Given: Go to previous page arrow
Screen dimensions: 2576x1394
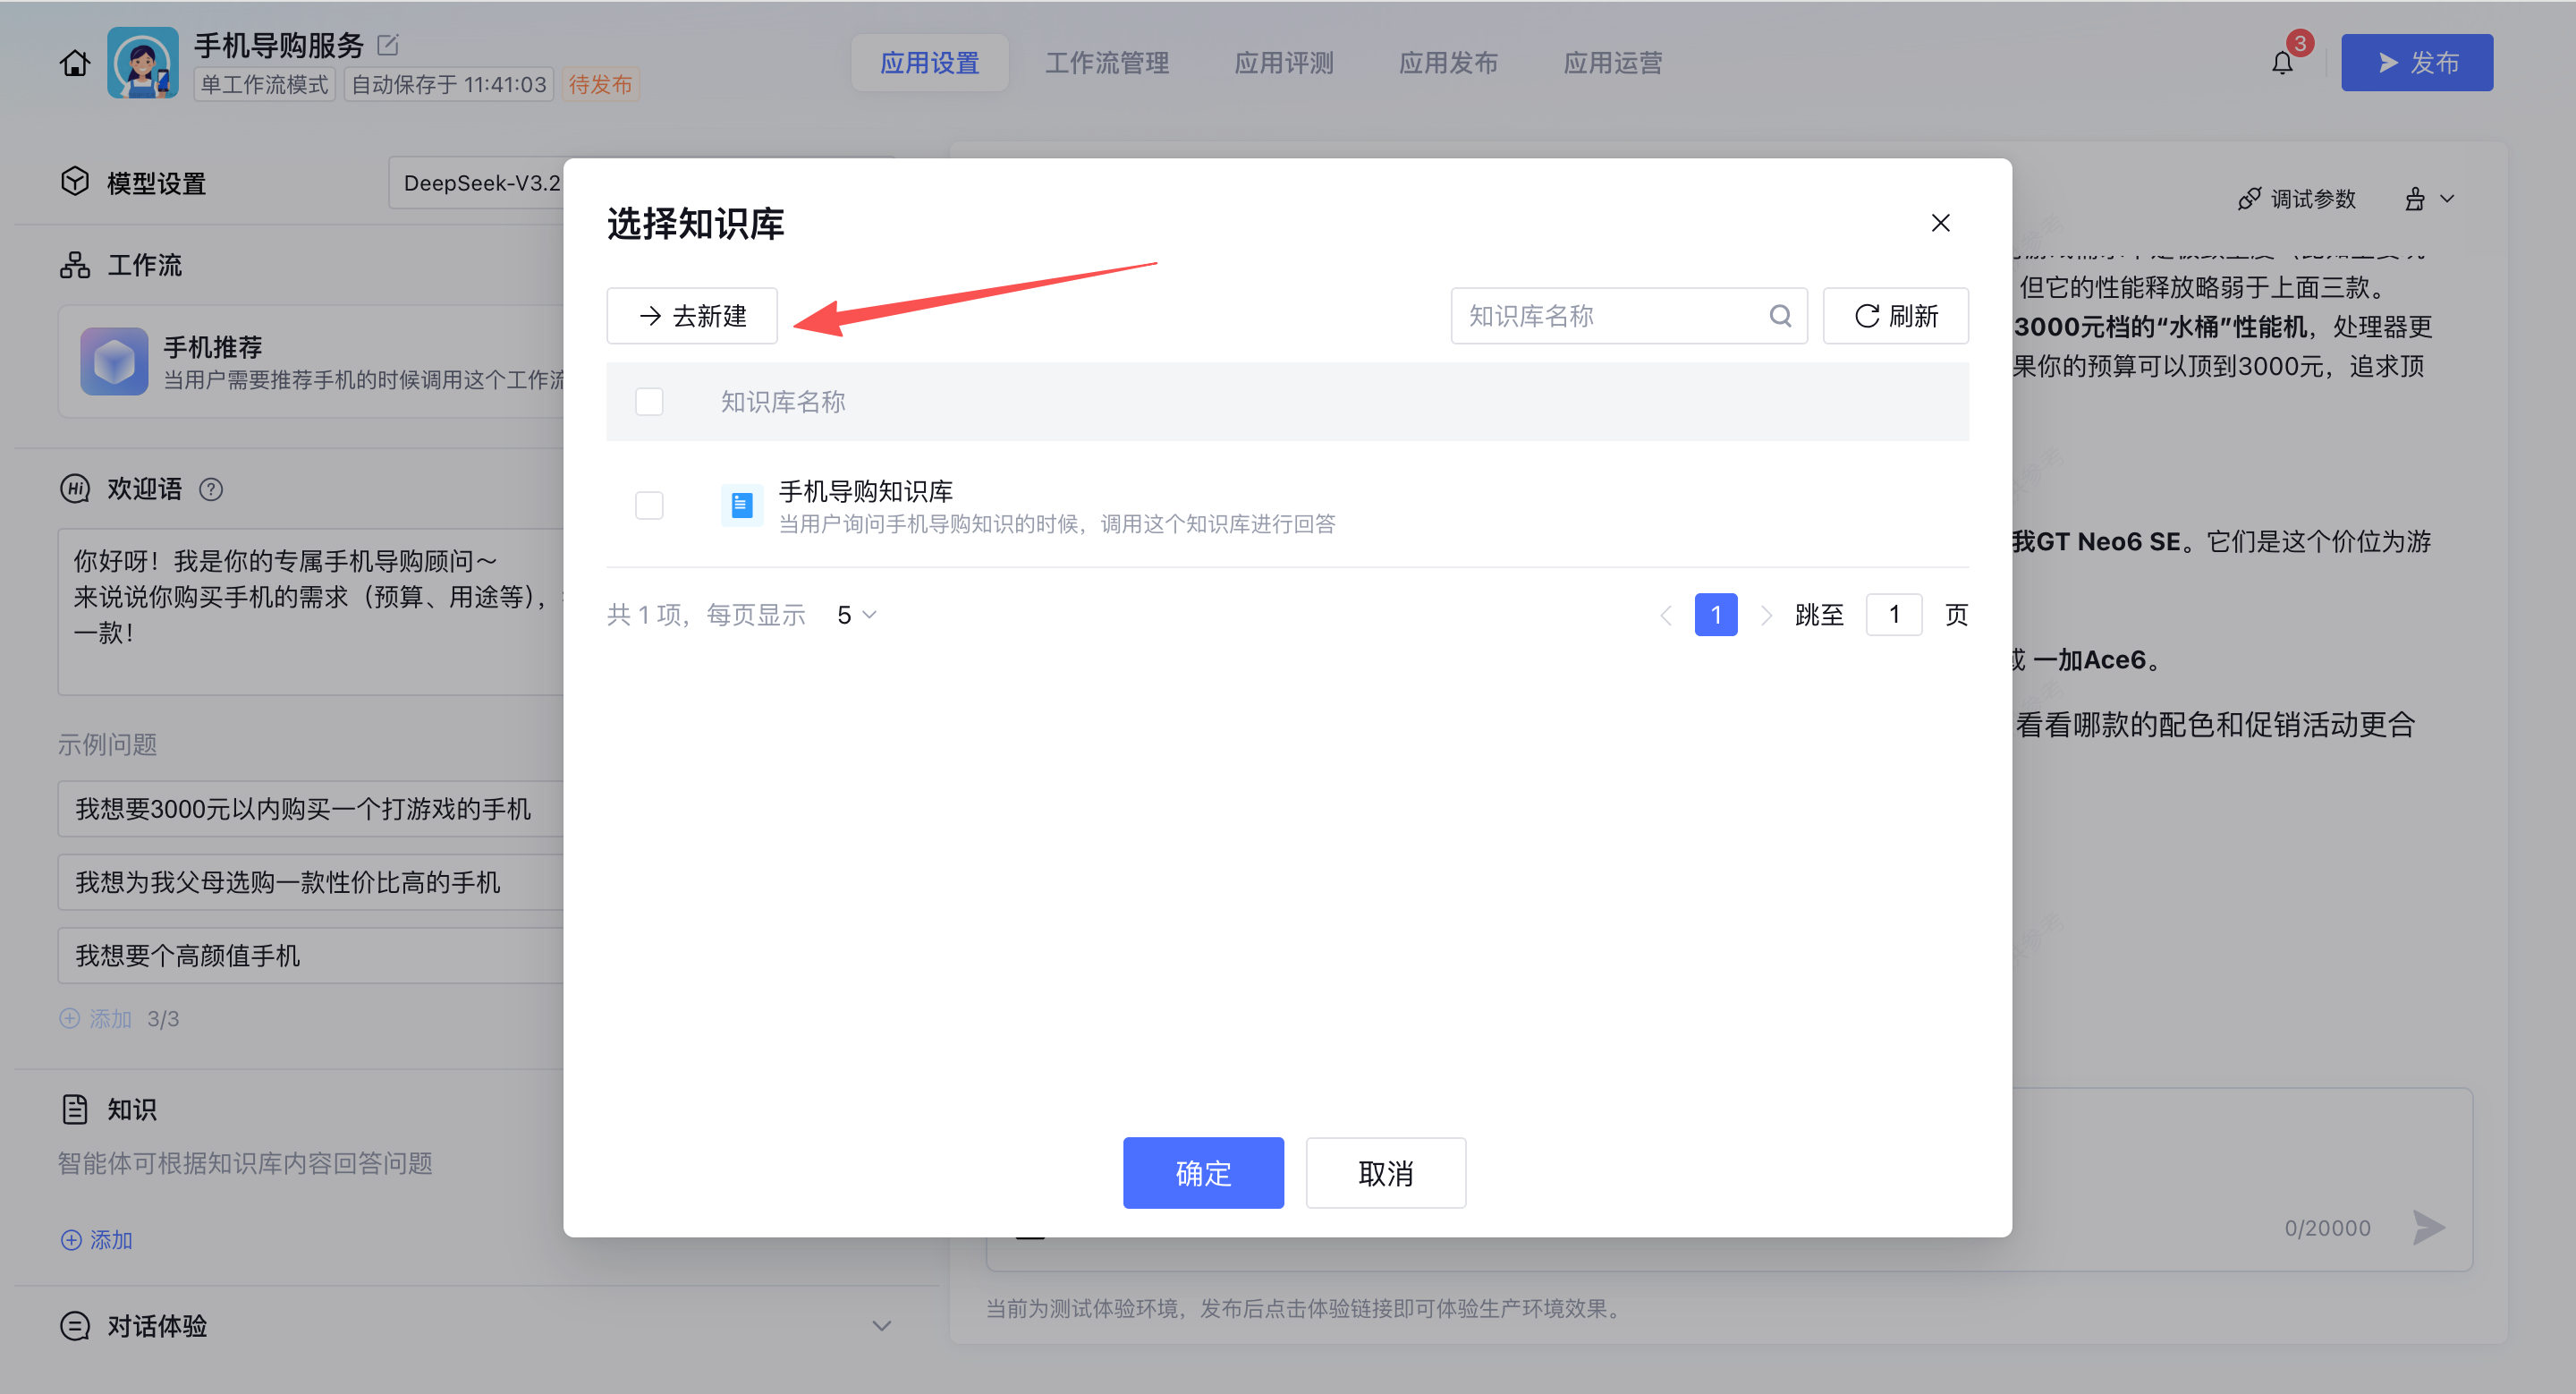Looking at the screenshot, I should point(1666,615).
